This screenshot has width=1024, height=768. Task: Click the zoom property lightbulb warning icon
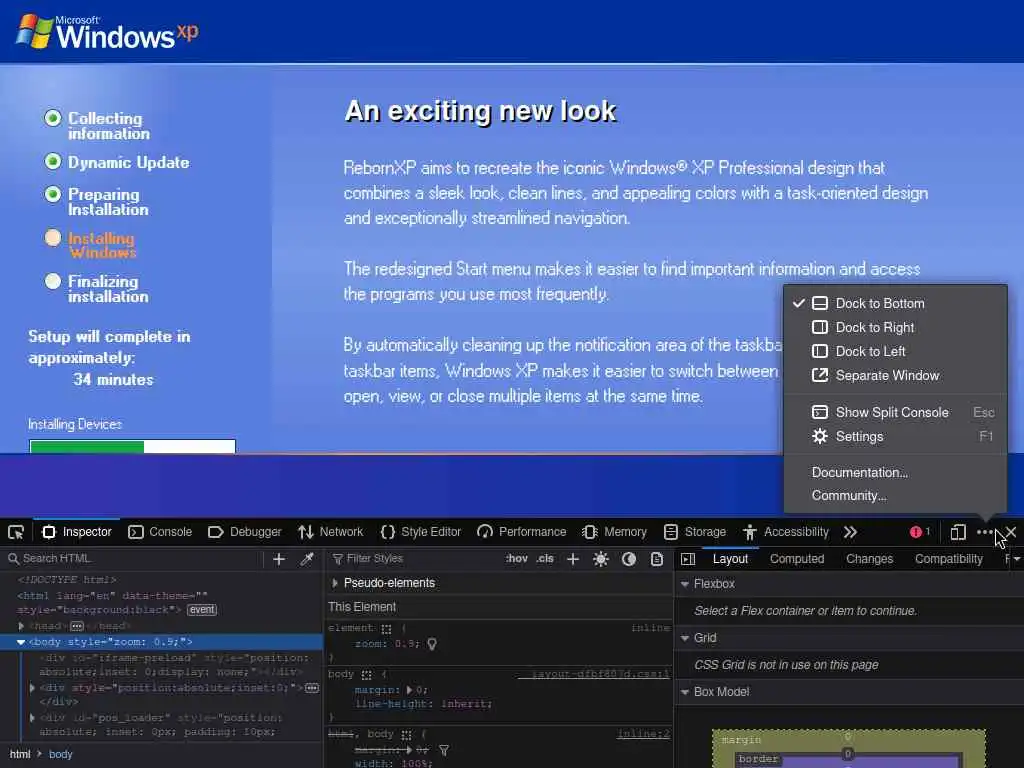point(432,644)
